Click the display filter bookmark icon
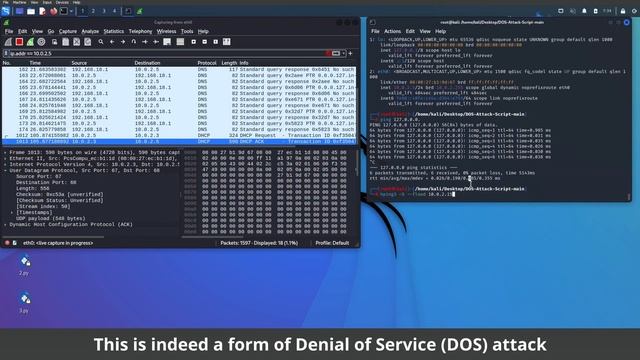Viewport: 640px width, 360px height. tap(6, 53)
